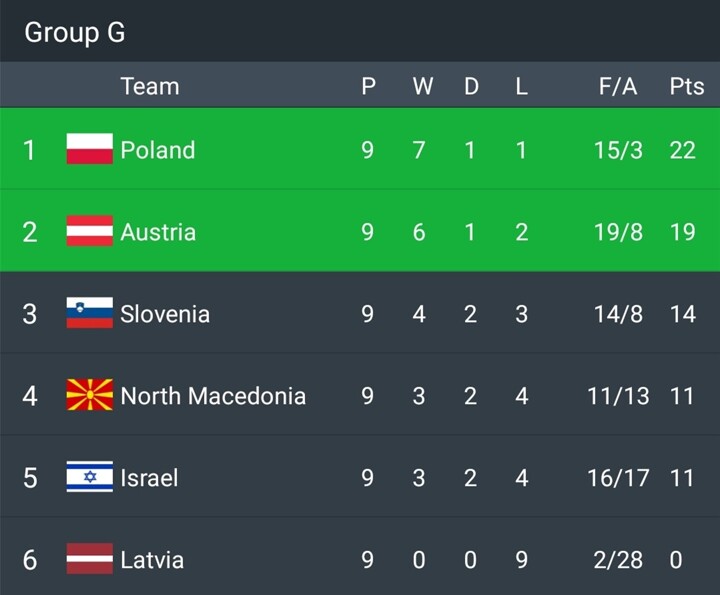
Task: Tap the North Macedonia flag icon
Action: click(89, 396)
